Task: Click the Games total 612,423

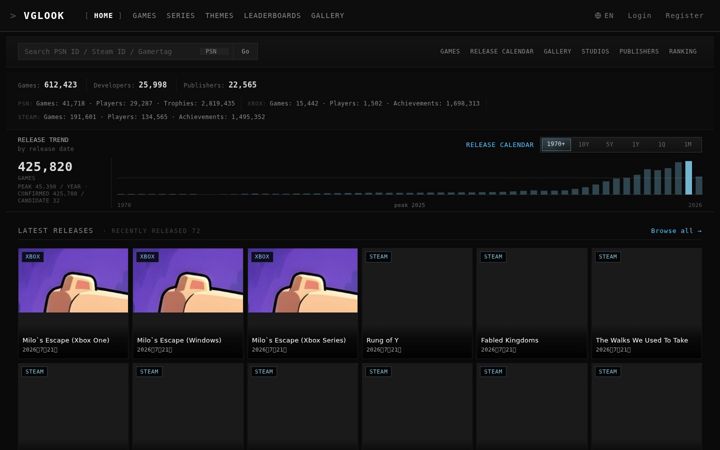Action: pos(61,85)
